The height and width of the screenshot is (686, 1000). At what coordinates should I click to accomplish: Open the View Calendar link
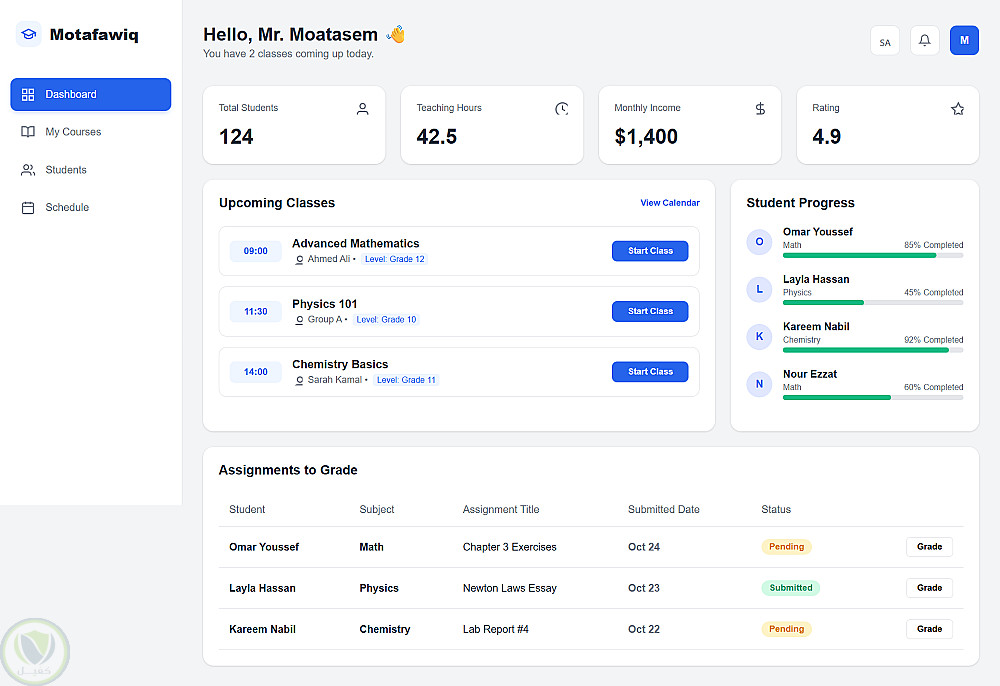670,203
